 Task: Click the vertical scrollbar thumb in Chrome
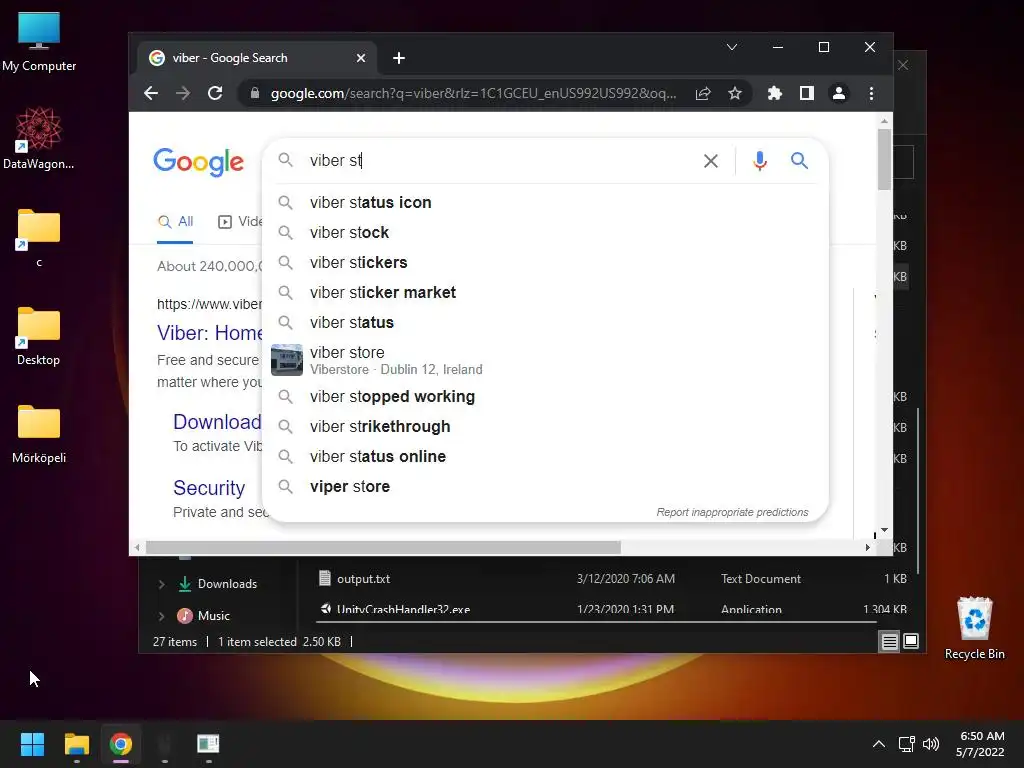[x=884, y=159]
